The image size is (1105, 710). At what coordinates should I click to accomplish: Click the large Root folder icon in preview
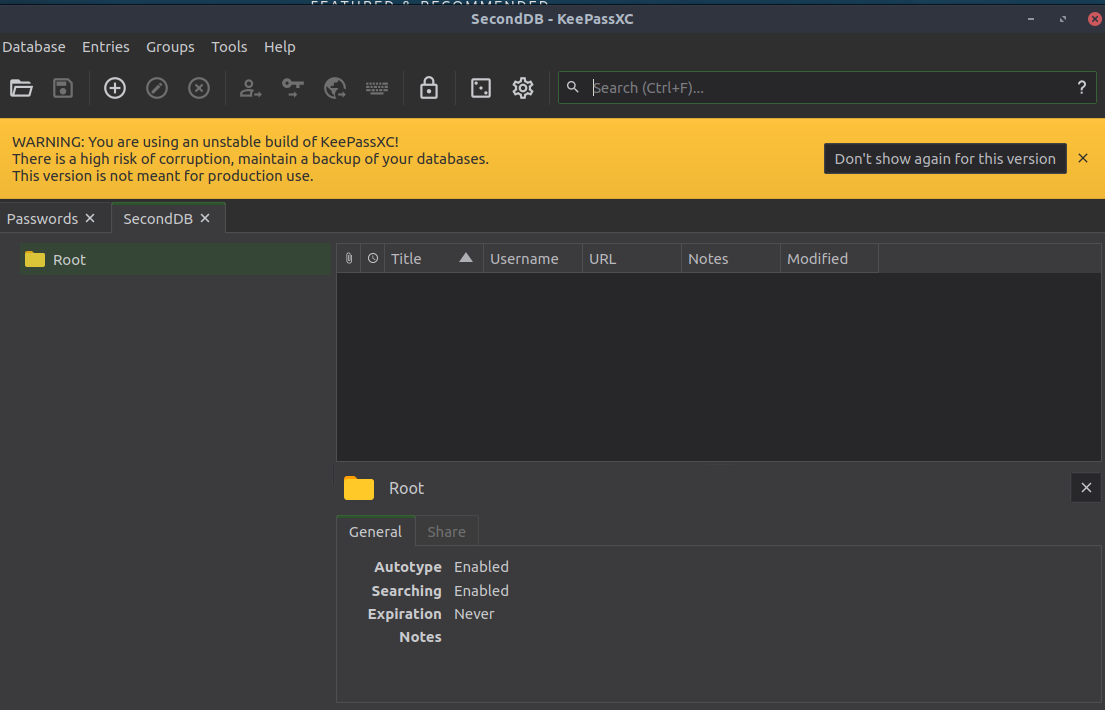tap(359, 488)
